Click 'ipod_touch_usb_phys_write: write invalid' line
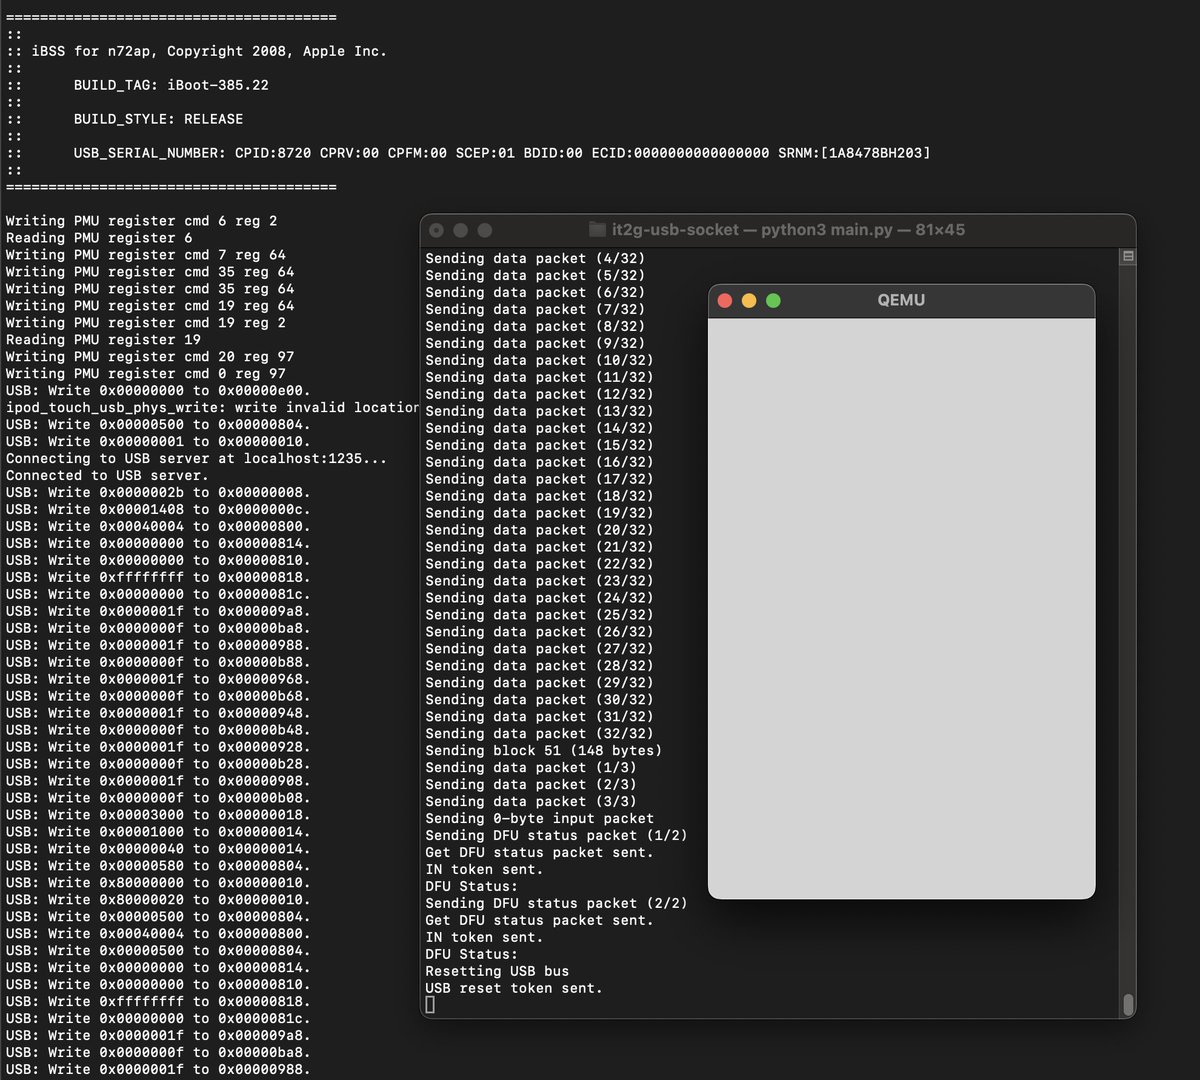 point(212,408)
